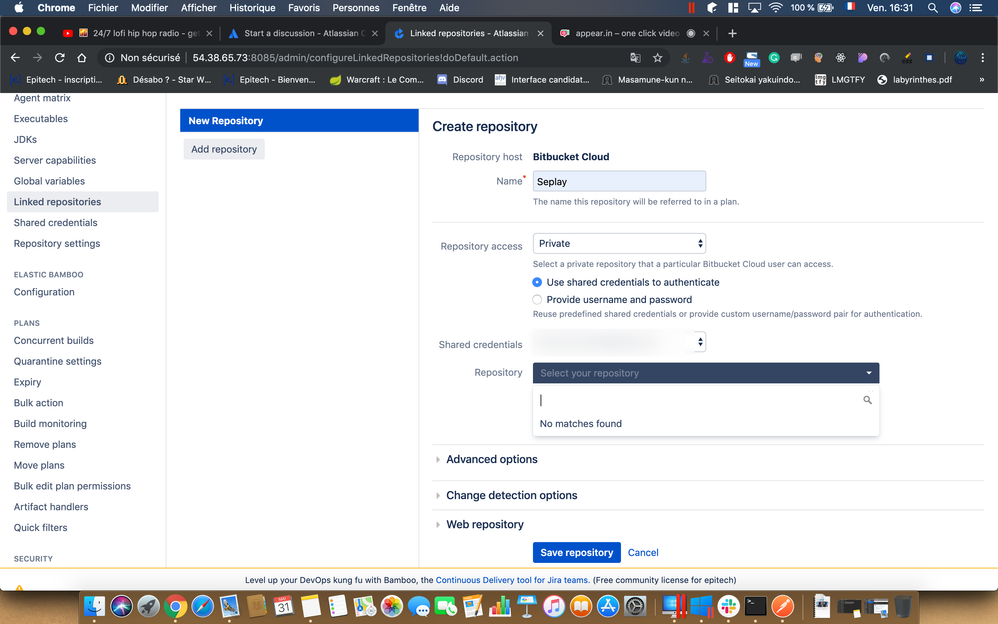Bookmark this page with the star icon

click(x=657, y=58)
